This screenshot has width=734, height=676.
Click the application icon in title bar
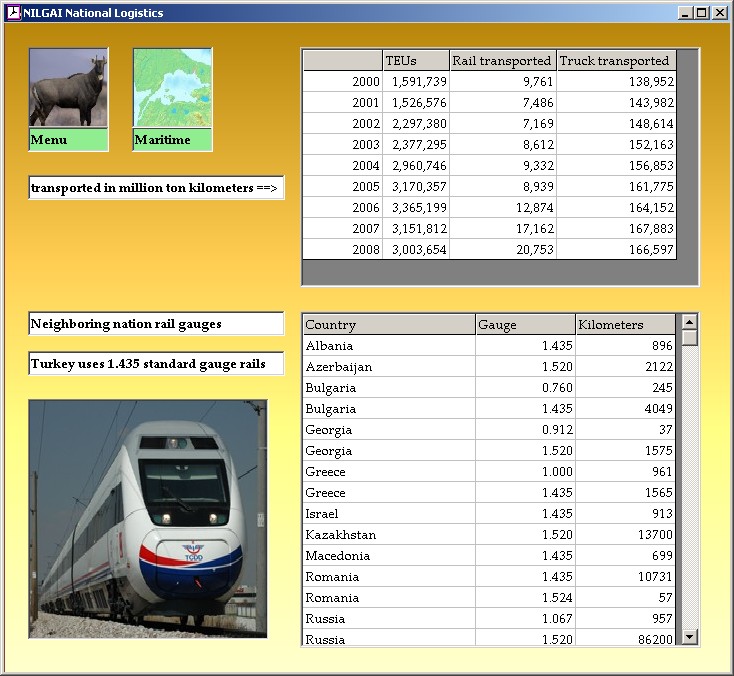[13, 13]
